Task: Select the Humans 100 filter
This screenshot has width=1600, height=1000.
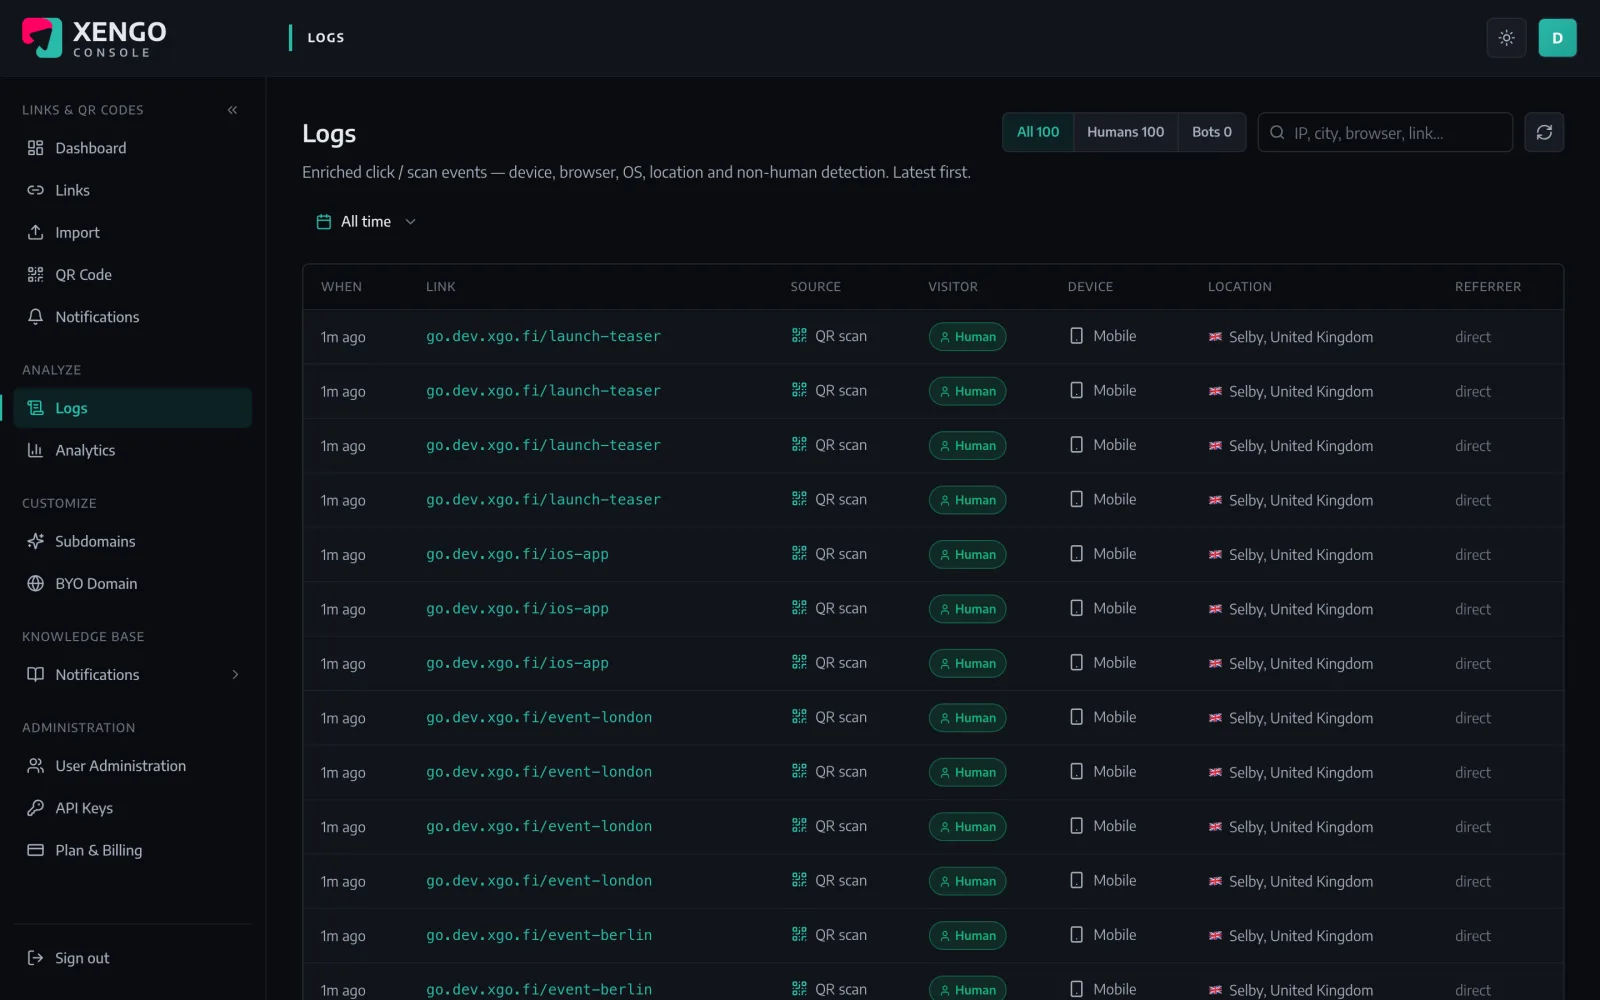Action: point(1125,132)
